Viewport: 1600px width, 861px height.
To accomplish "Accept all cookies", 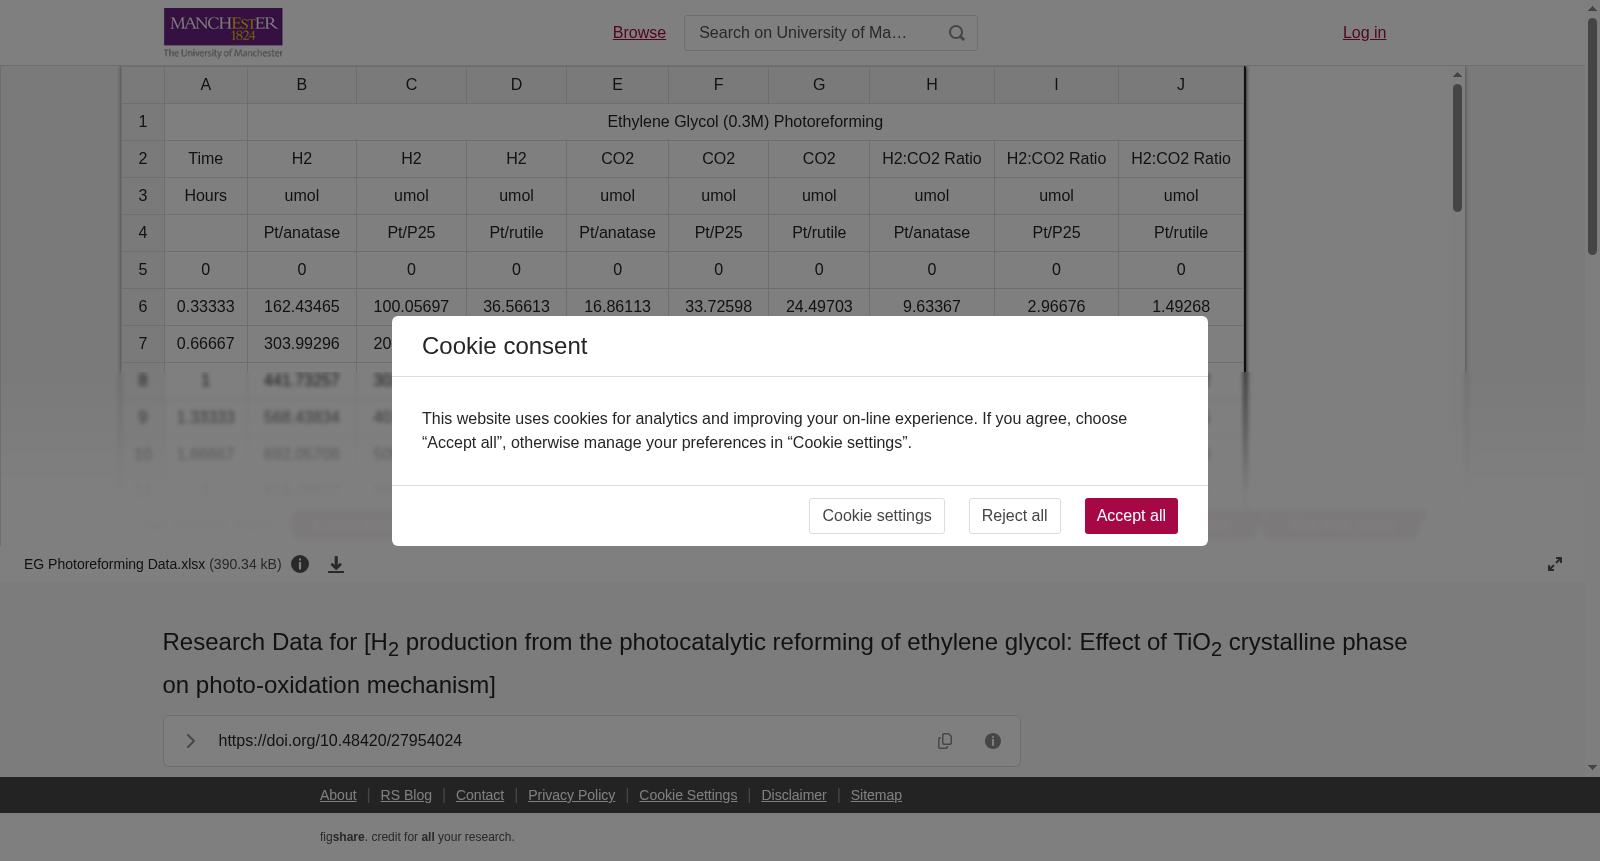I will [1131, 516].
